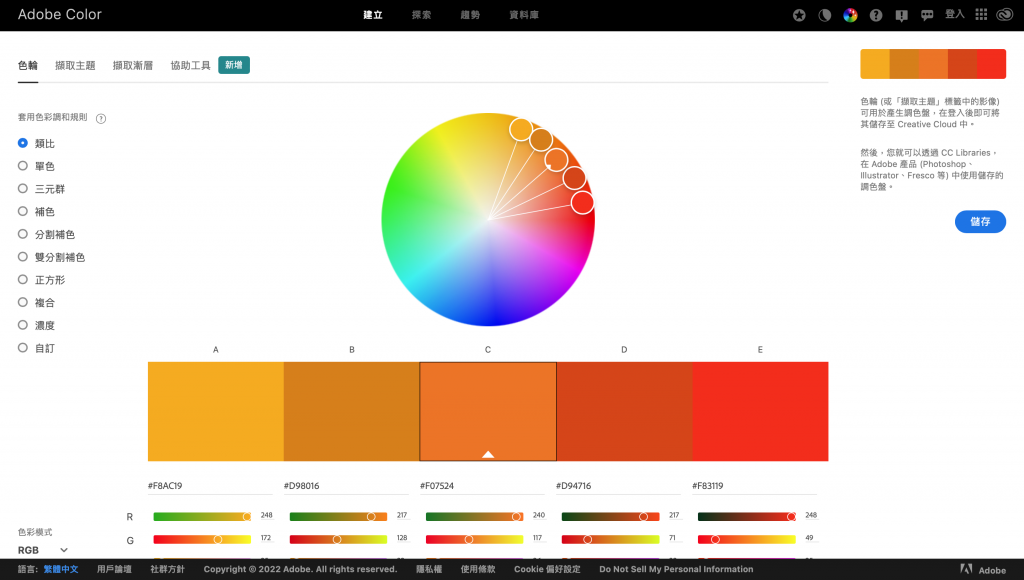Screen dimensions: 1024x580
Task: Open the 探索 menu
Action: coord(421,15)
